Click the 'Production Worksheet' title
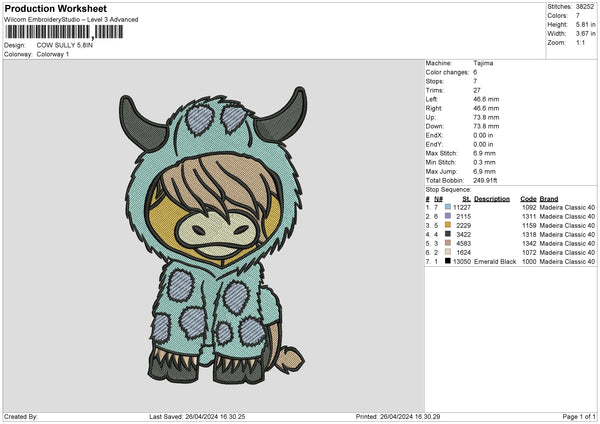Viewport: 600px width, 424px height. (x=55, y=8)
